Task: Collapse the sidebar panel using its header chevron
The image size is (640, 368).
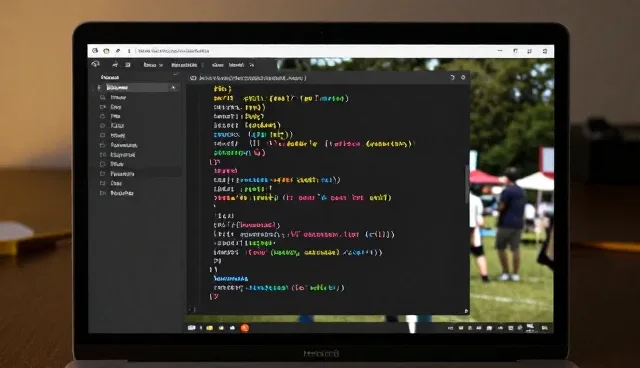Action: [x=176, y=74]
